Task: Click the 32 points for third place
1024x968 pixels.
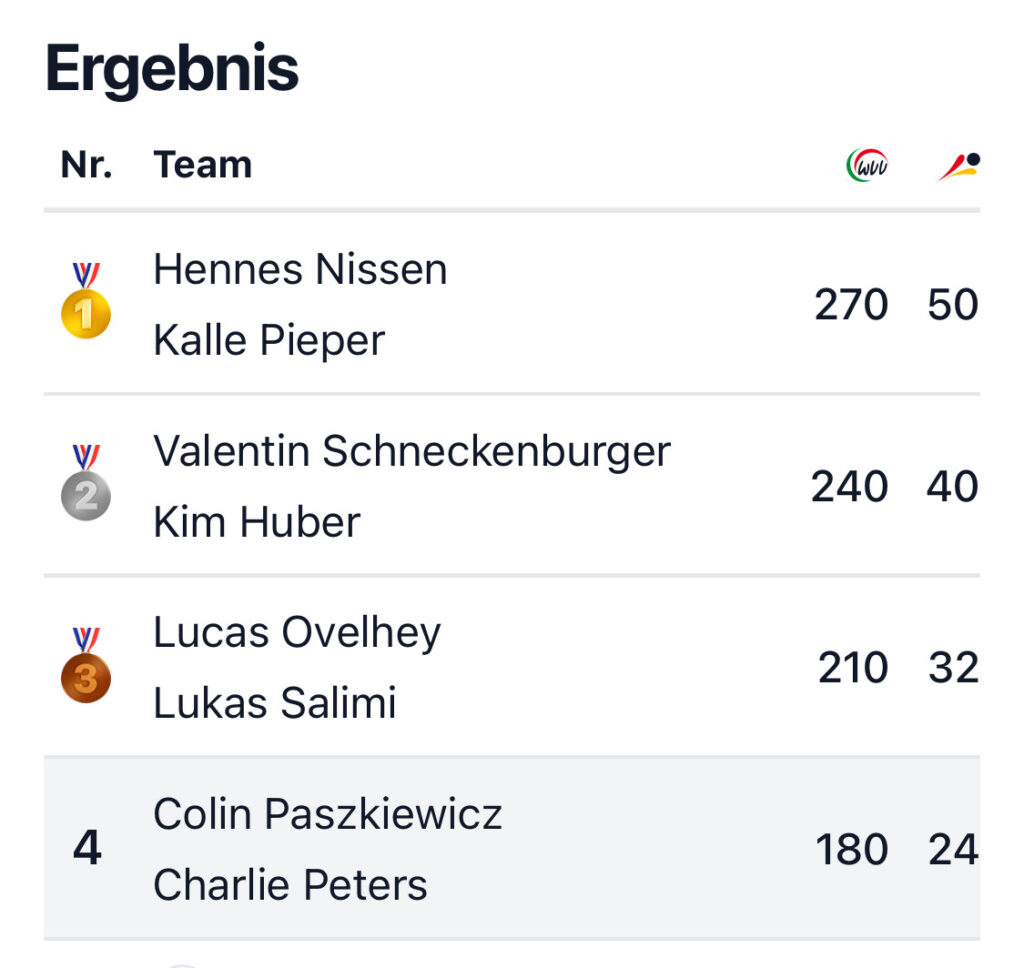Action: pyautogui.click(x=953, y=668)
